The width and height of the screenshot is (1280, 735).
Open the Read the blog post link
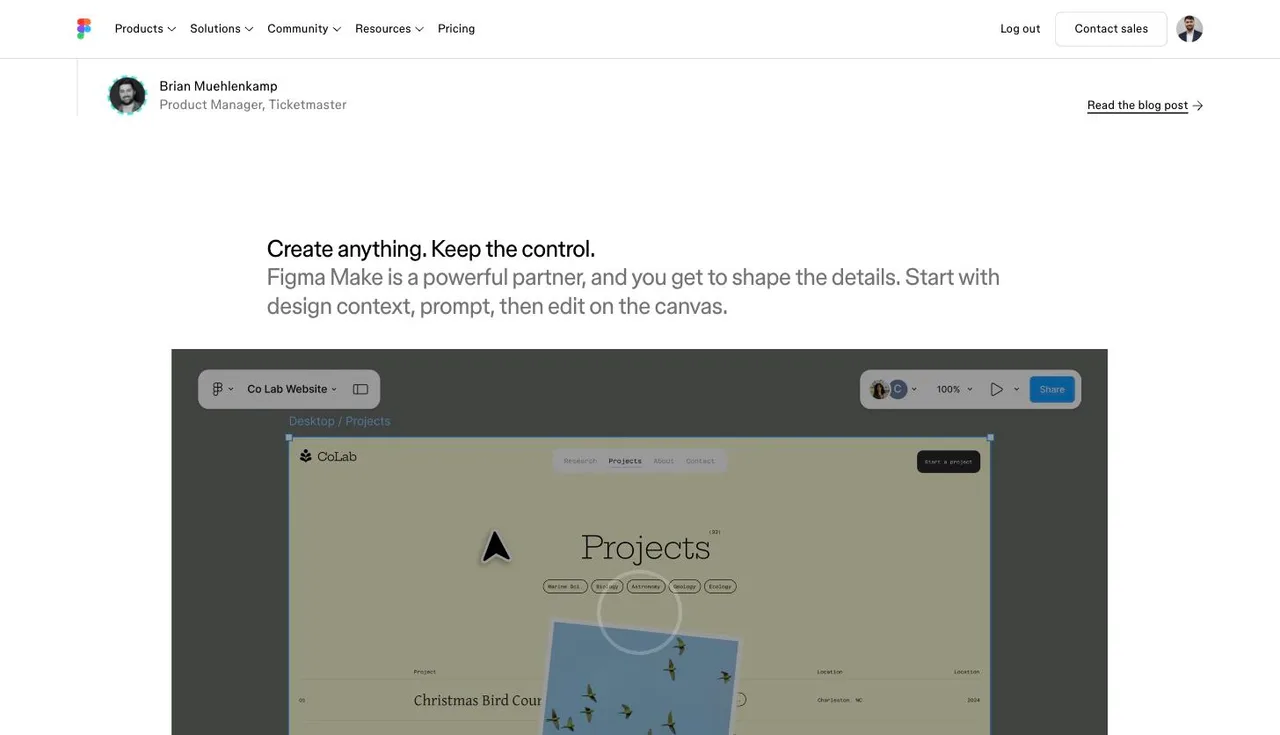[1137, 105]
